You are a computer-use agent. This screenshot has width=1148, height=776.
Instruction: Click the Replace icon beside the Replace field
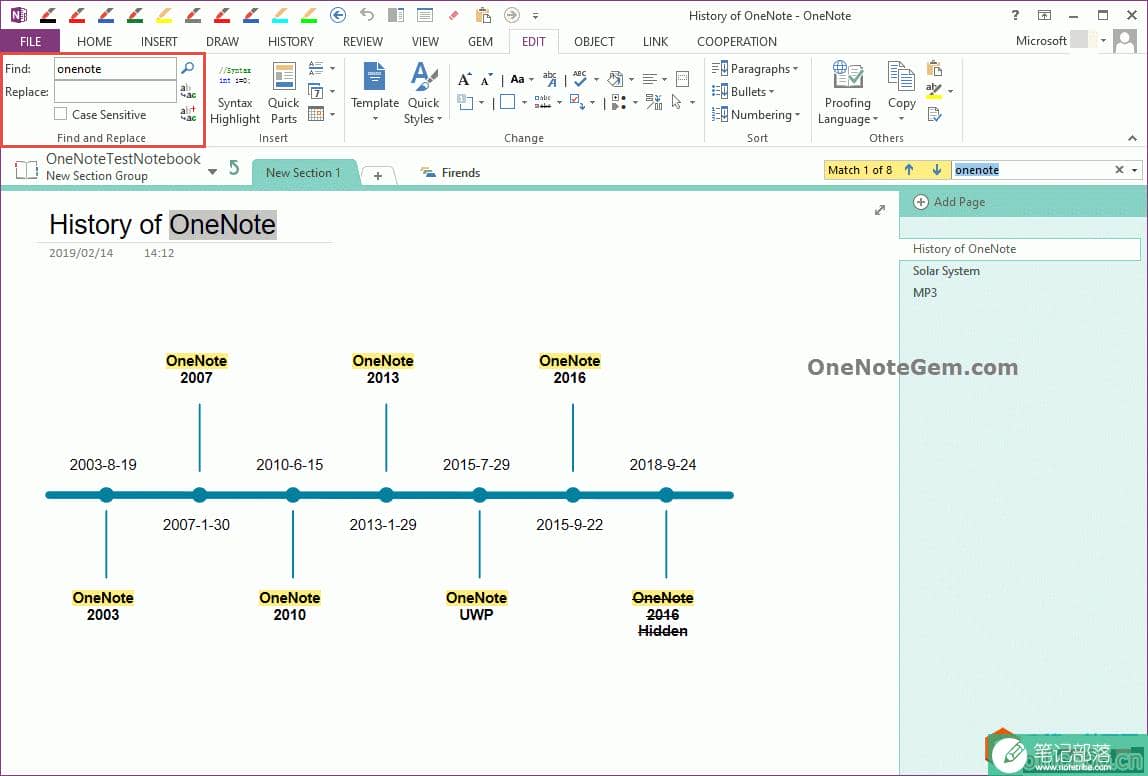[188, 92]
